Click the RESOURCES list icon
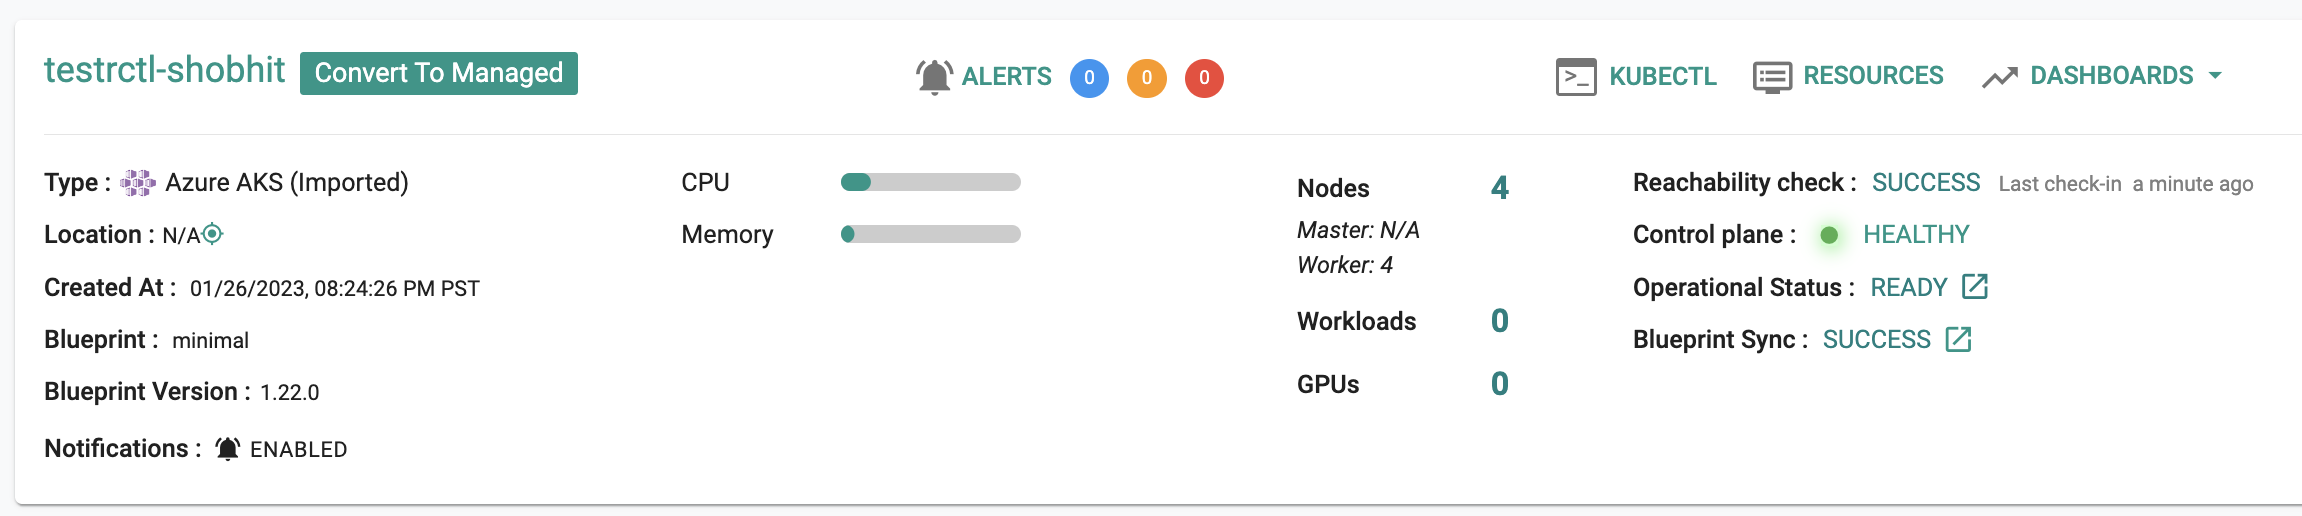The height and width of the screenshot is (516, 2302). (x=1772, y=77)
